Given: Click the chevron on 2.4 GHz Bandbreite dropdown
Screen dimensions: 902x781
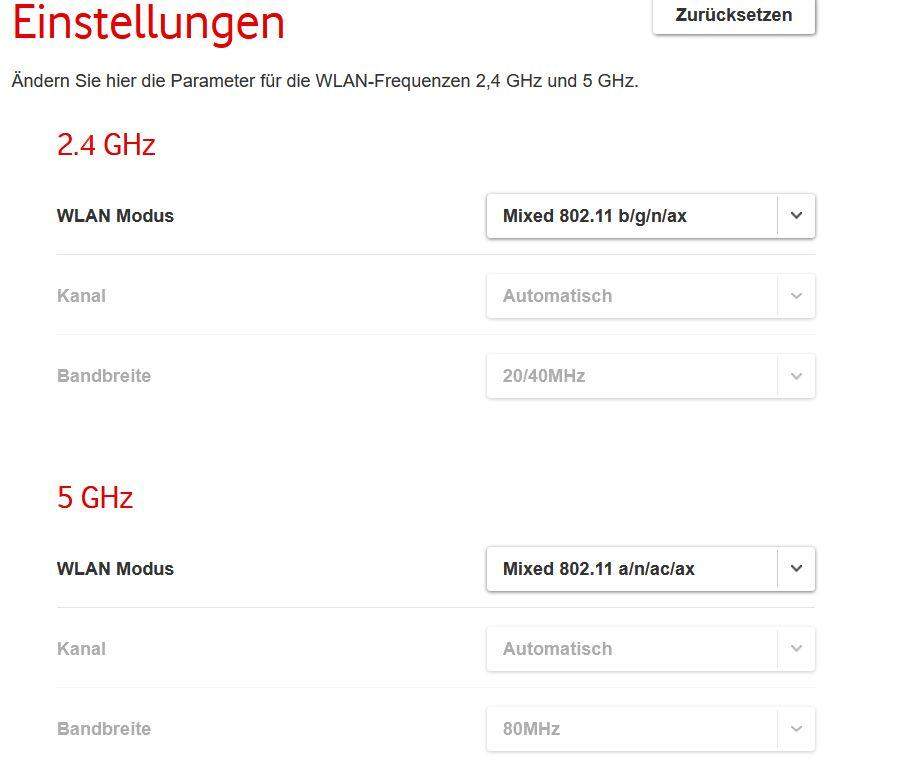Looking at the screenshot, I should pyautogui.click(x=796, y=375).
